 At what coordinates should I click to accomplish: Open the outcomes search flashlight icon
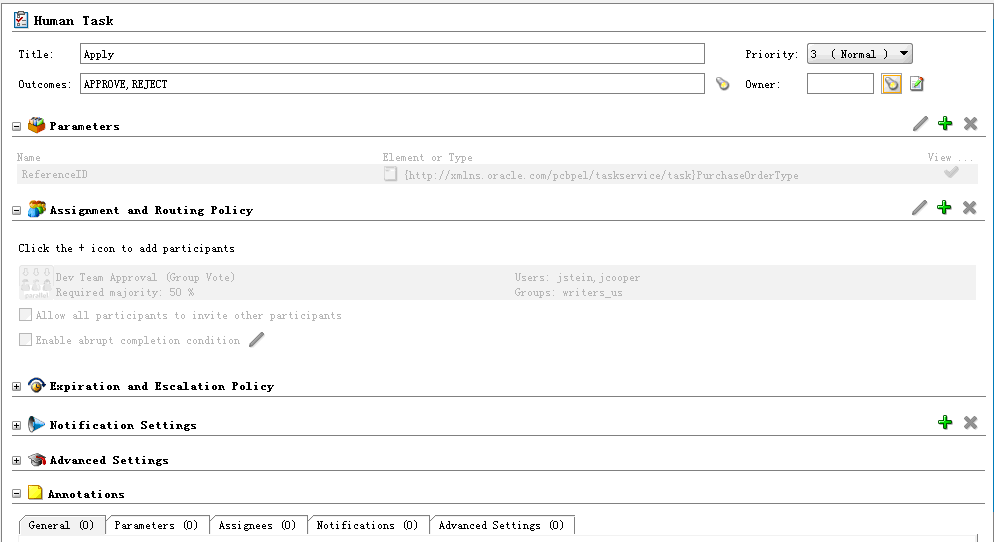coord(722,84)
